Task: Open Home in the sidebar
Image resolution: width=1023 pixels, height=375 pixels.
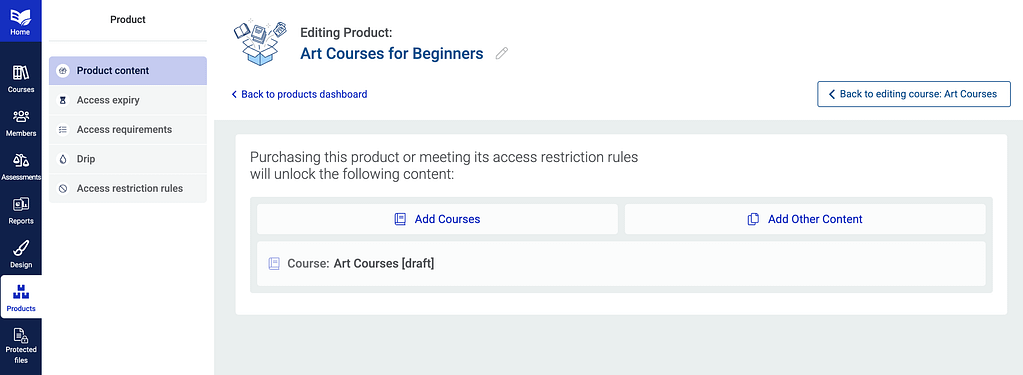Action: pos(20,20)
